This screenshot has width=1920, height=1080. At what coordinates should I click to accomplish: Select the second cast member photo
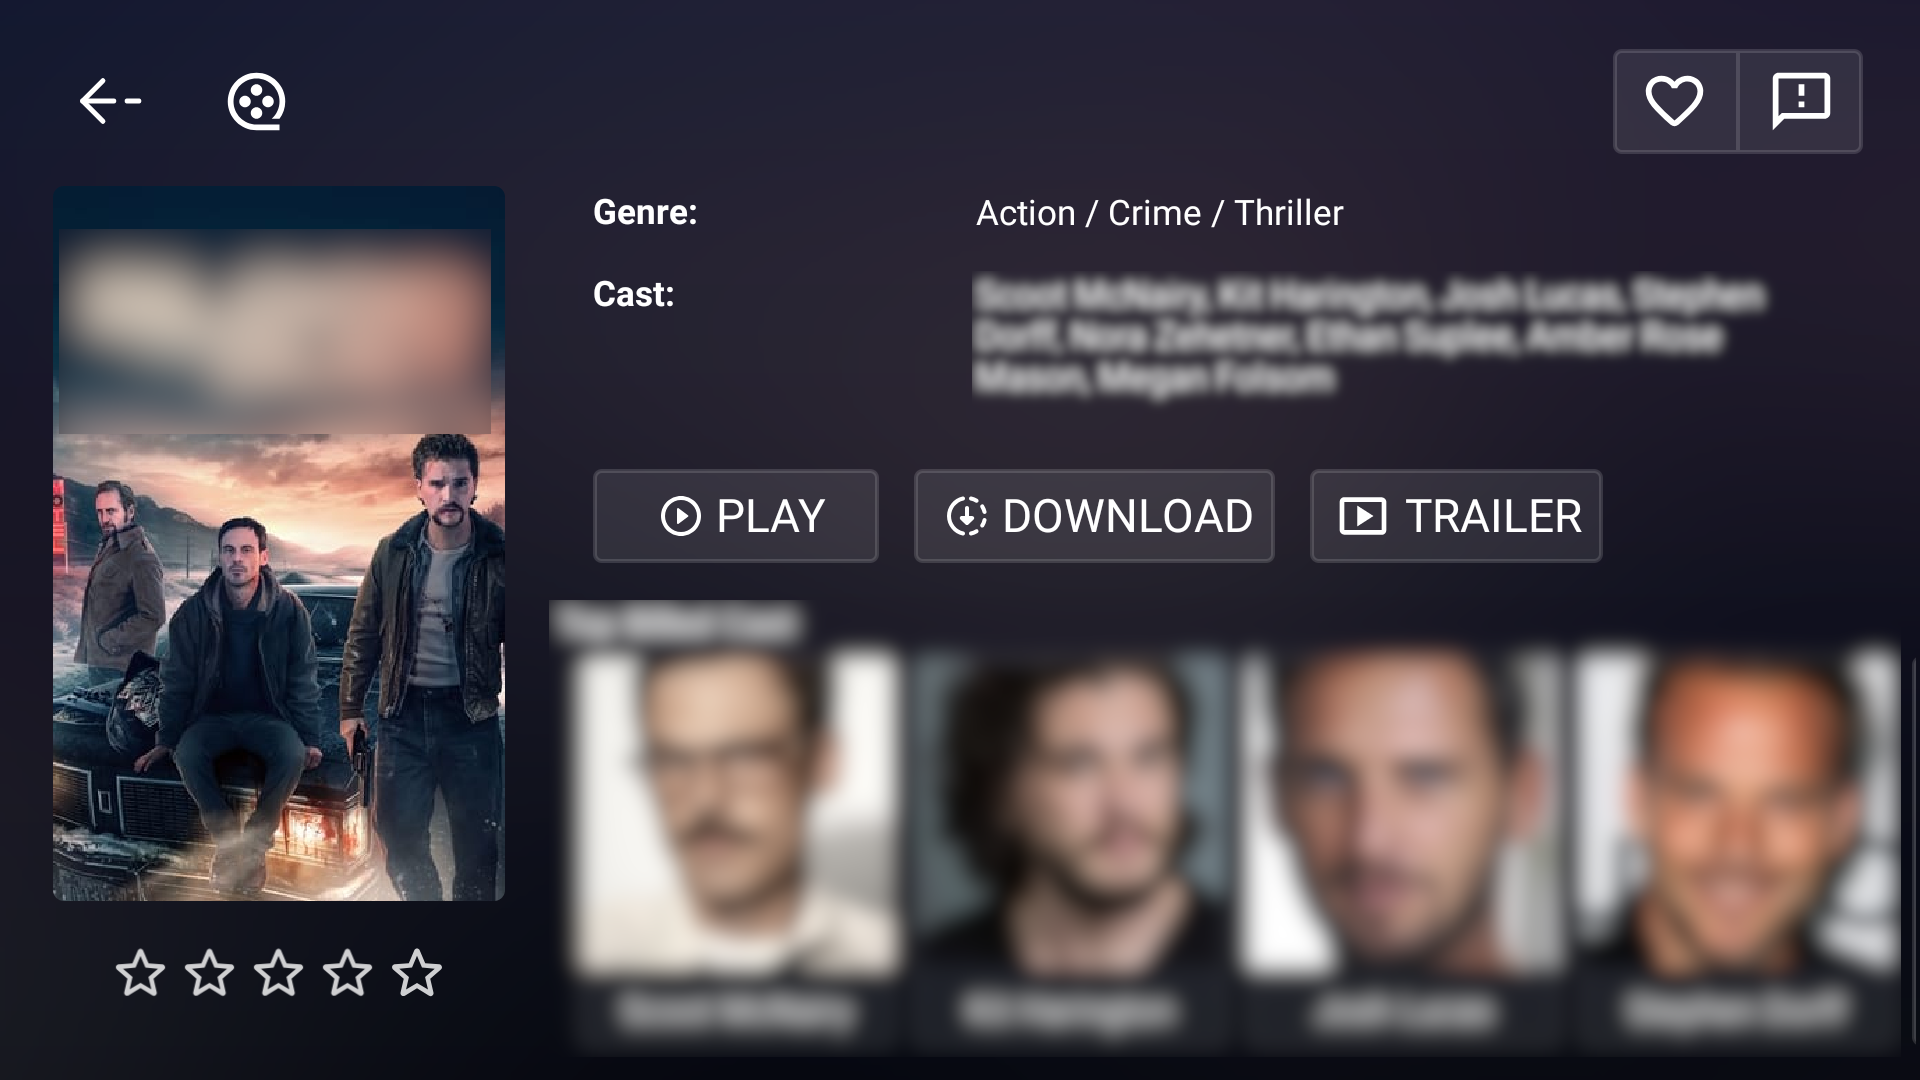pyautogui.click(x=1070, y=811)
